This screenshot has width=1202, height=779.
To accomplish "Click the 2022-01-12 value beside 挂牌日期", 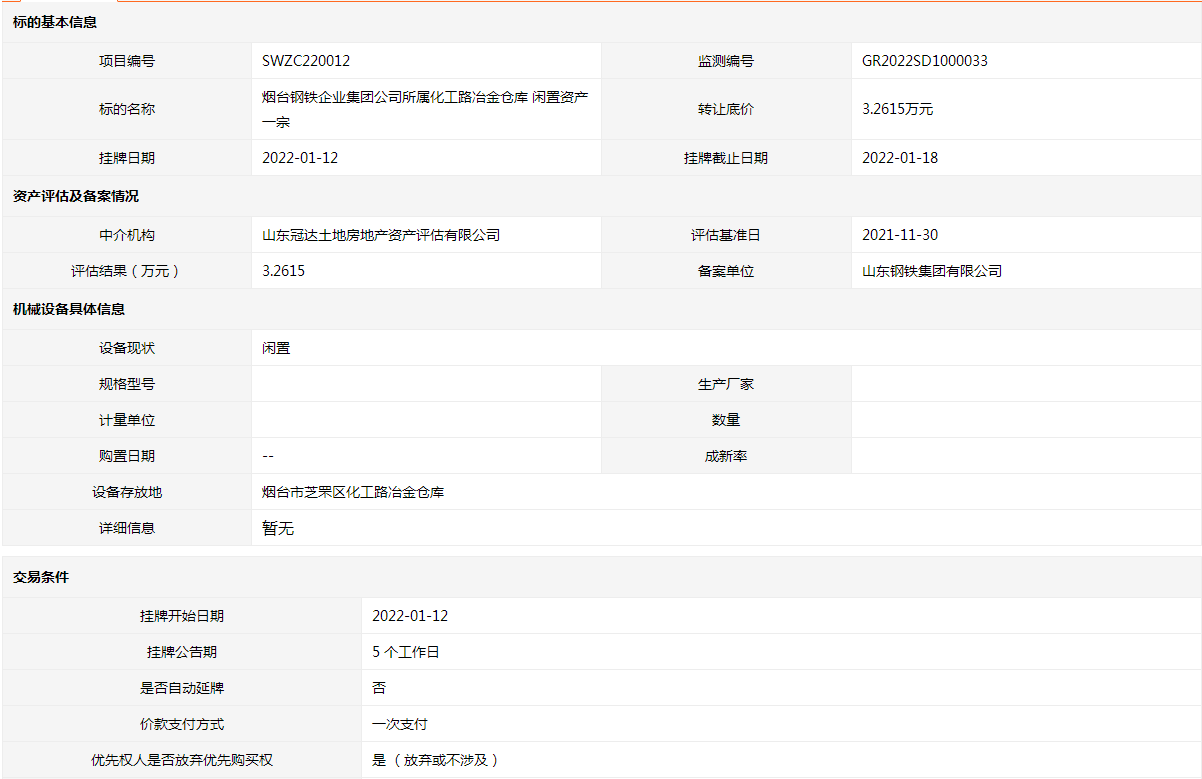I will coord(300,158).
